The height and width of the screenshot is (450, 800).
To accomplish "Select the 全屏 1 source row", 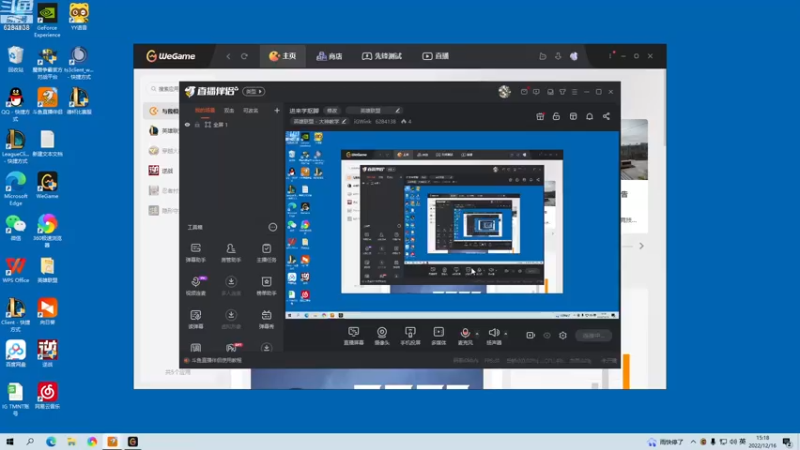I will [x=232, y=124].
